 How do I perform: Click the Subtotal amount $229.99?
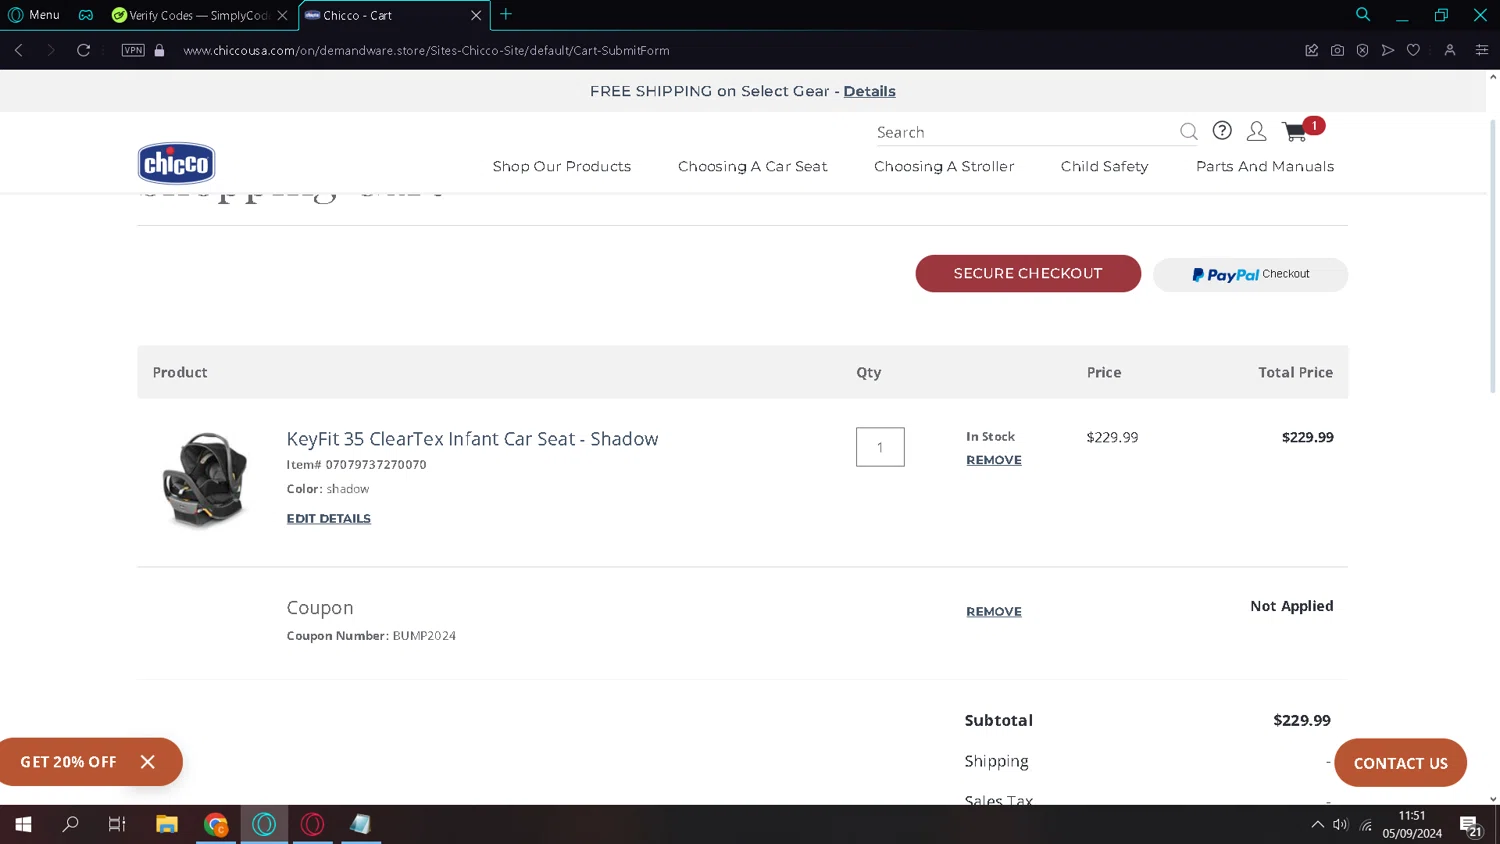1301,720
